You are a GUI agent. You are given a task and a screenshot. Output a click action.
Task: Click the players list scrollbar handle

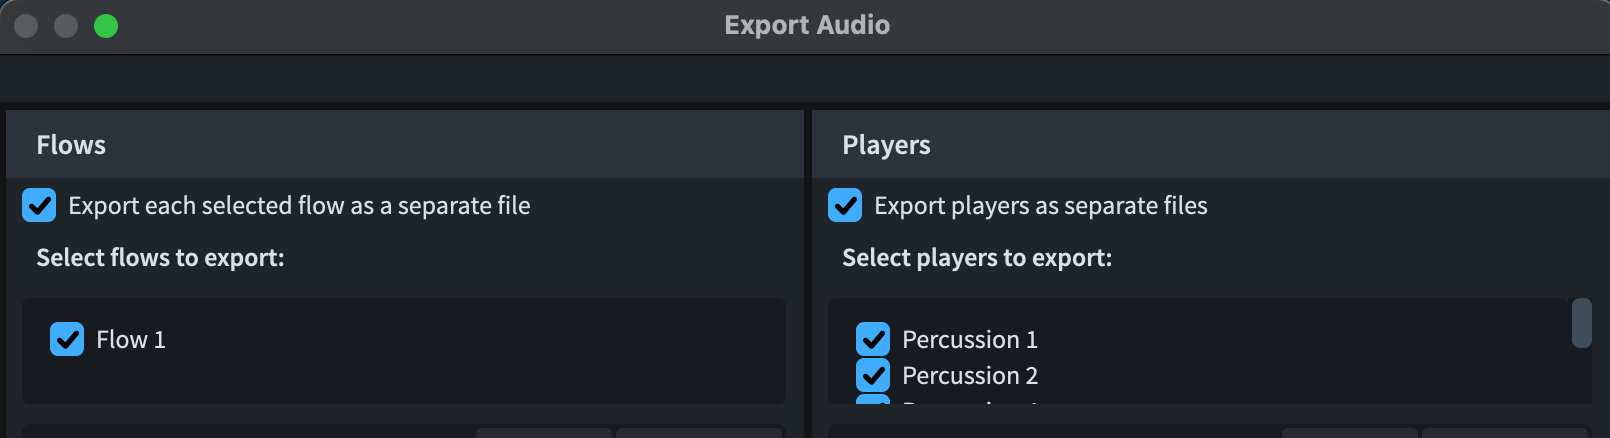click(1581, 323)
